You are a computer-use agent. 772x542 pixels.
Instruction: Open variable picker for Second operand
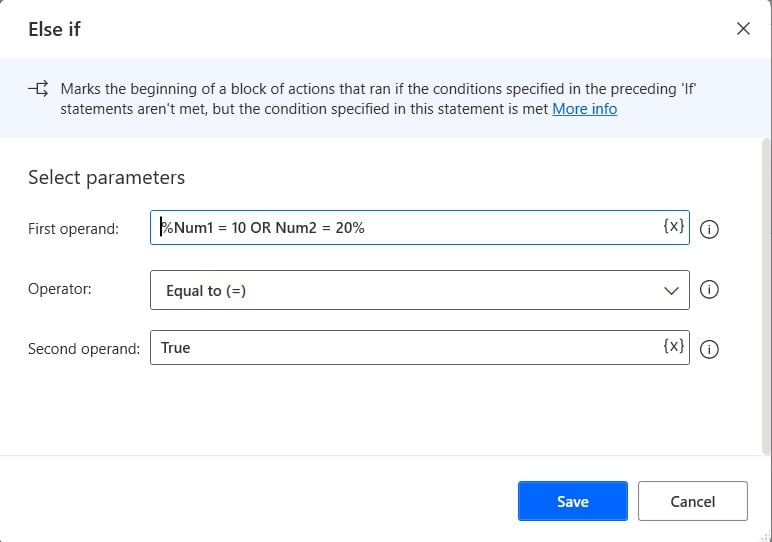click(674, 346)
